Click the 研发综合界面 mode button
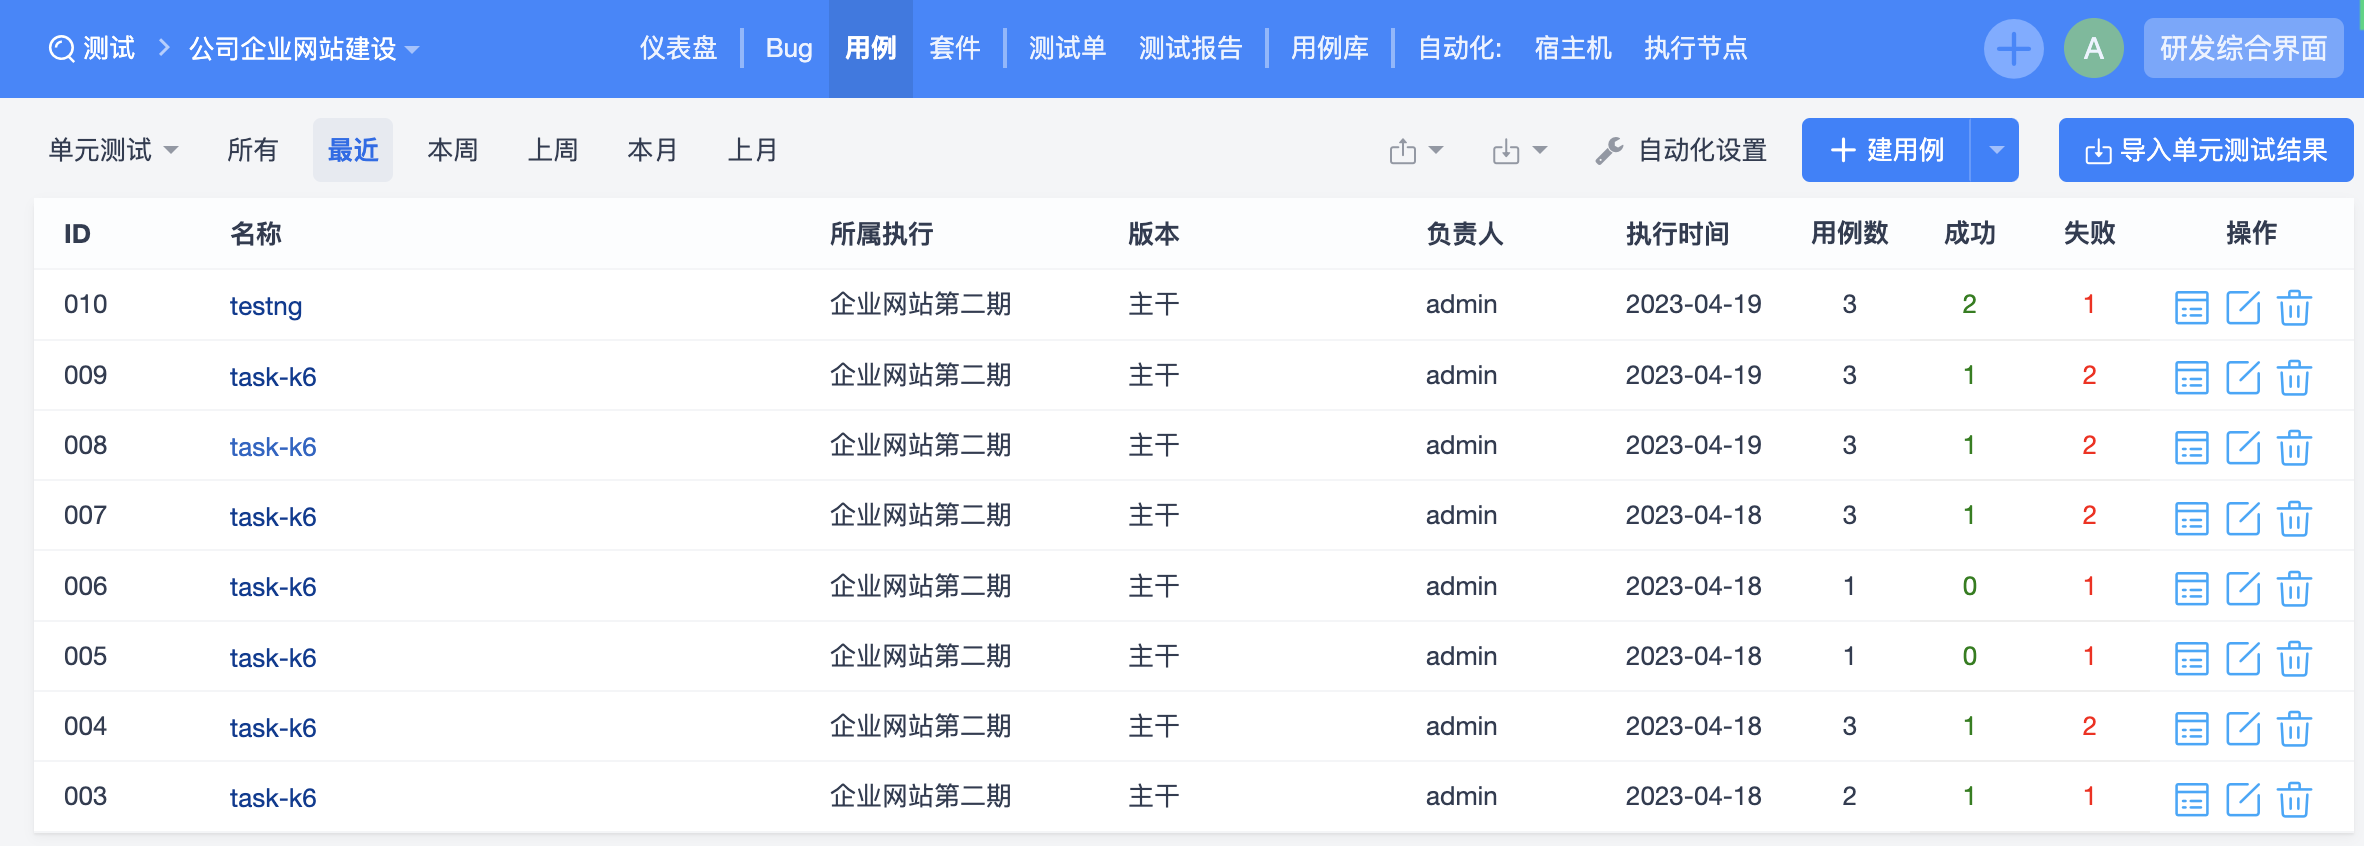2364x846 pixels. [2243, 48]
